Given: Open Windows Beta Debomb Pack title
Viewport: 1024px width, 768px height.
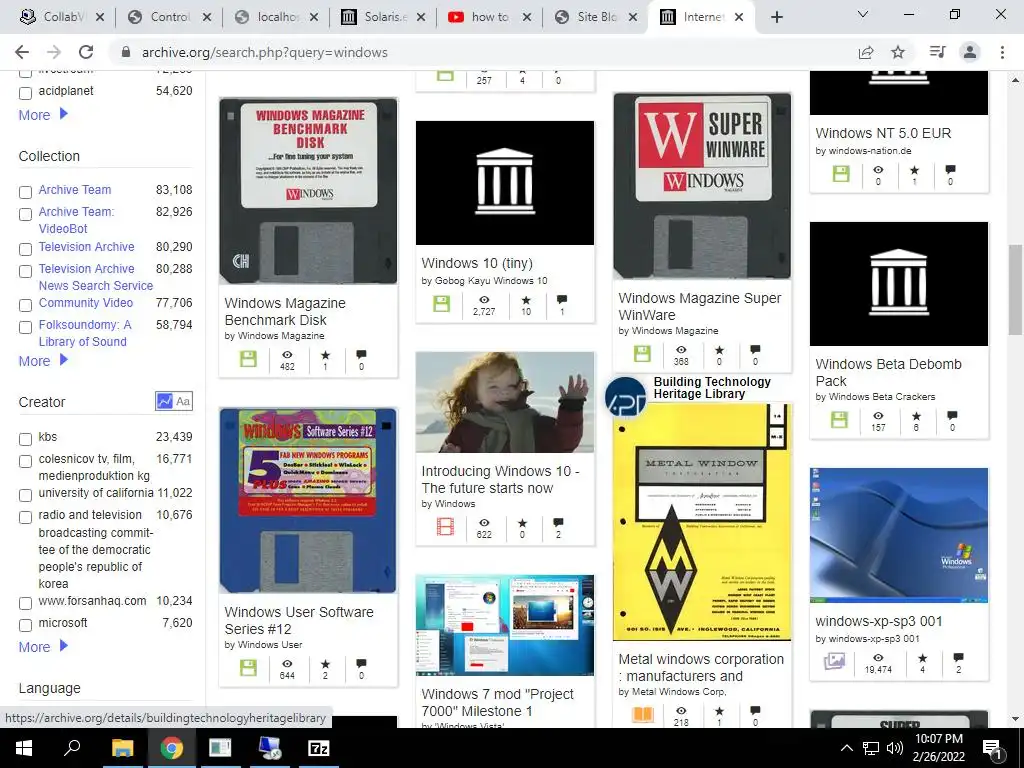Looking at the screenshot, I should 888,372.
